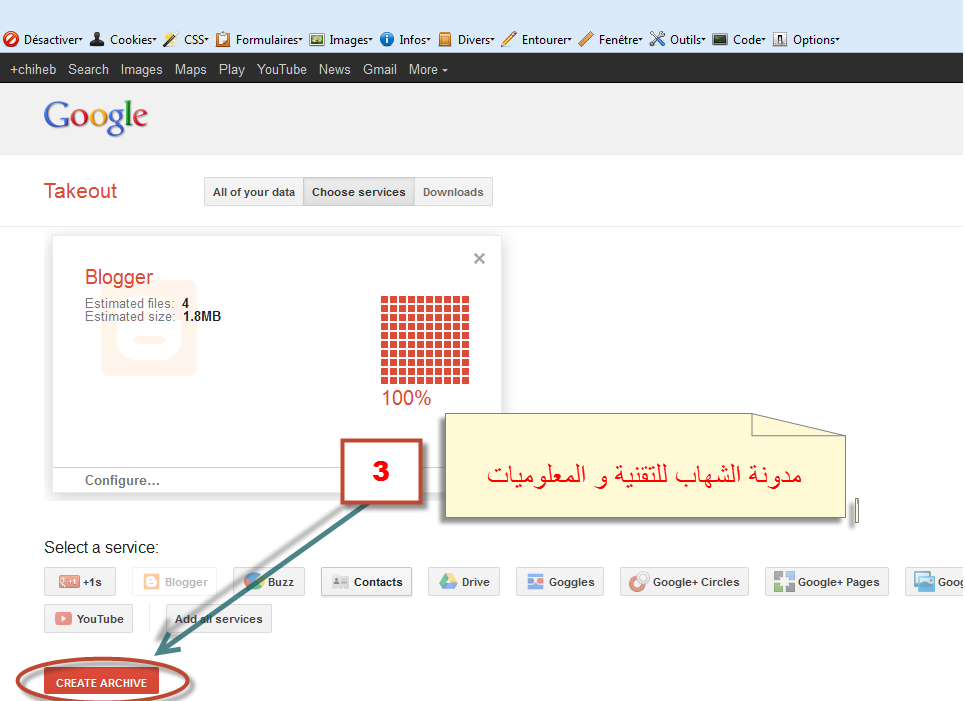965x701 pixels.
Task: Click the Entourer pencil icon
Action: [x=509, y=39]
